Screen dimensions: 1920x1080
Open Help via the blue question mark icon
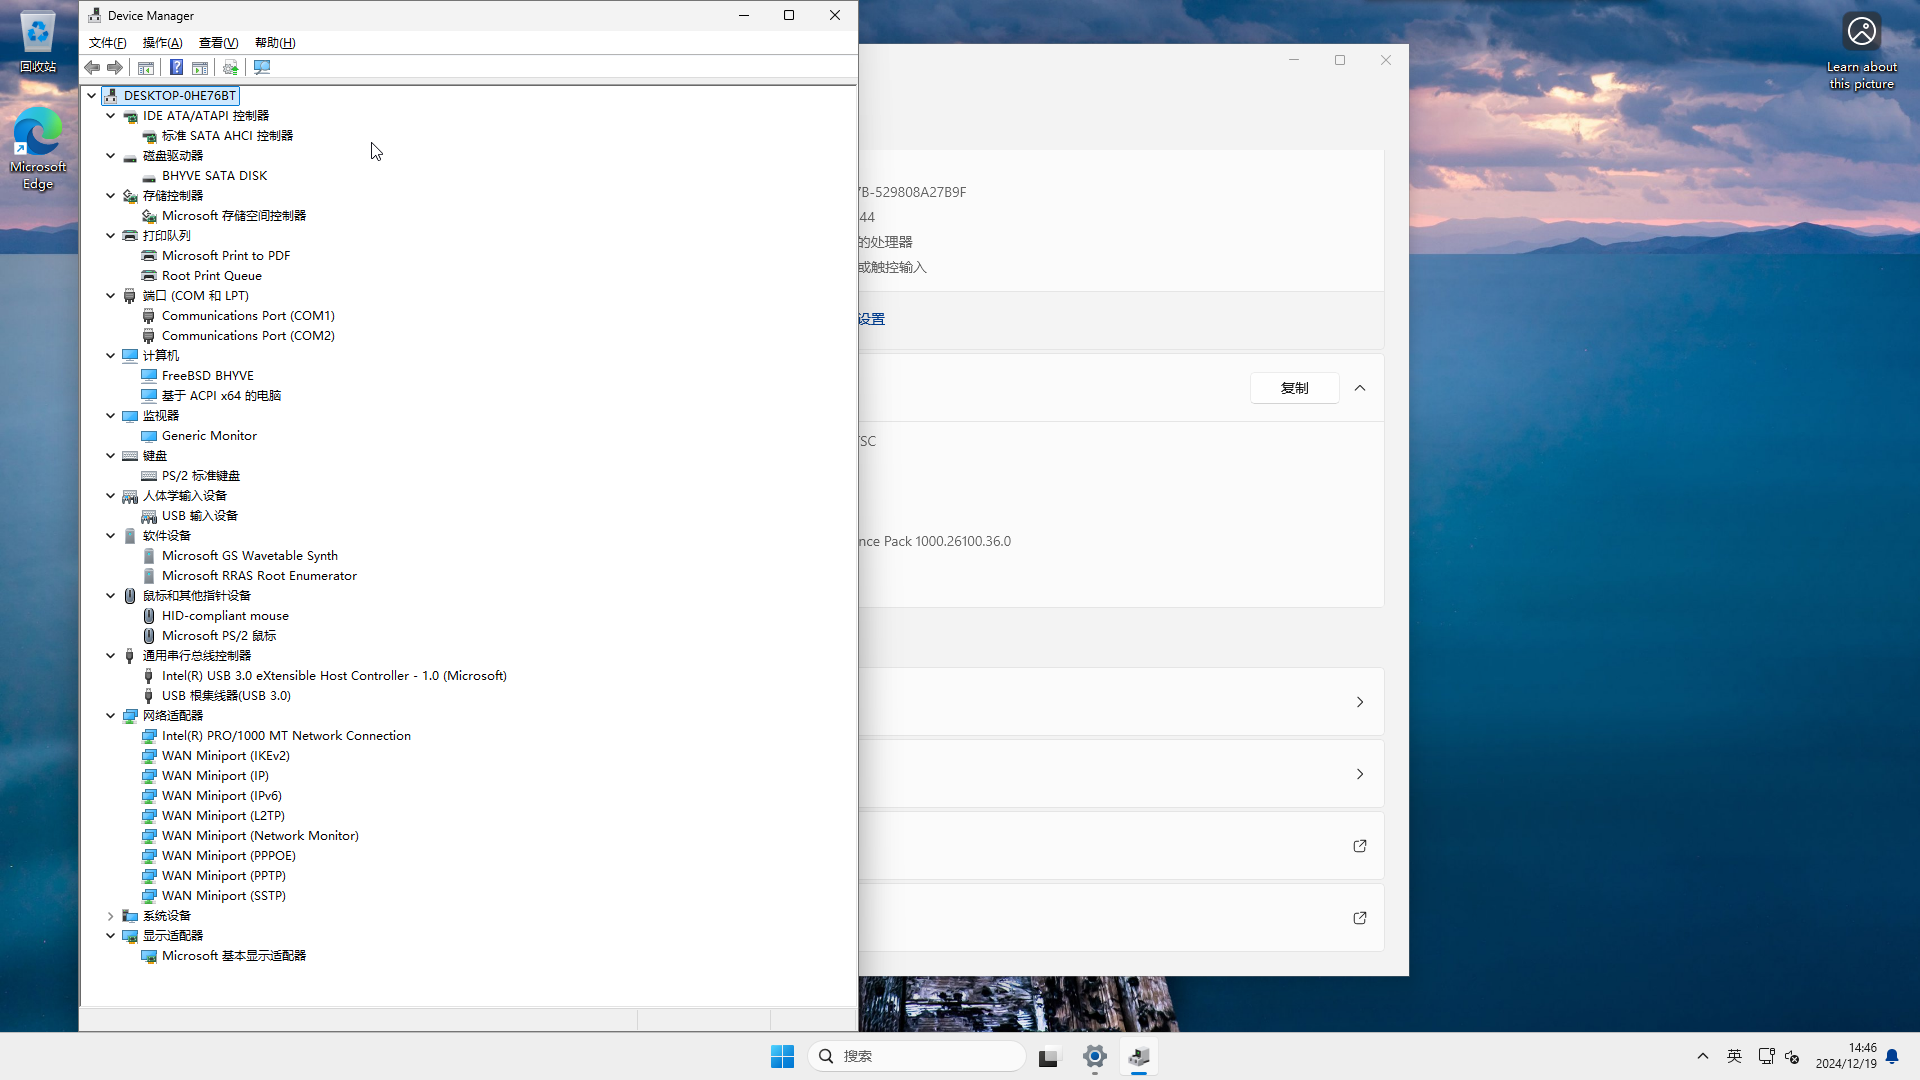pyautogui.click(x=176, y=67)
